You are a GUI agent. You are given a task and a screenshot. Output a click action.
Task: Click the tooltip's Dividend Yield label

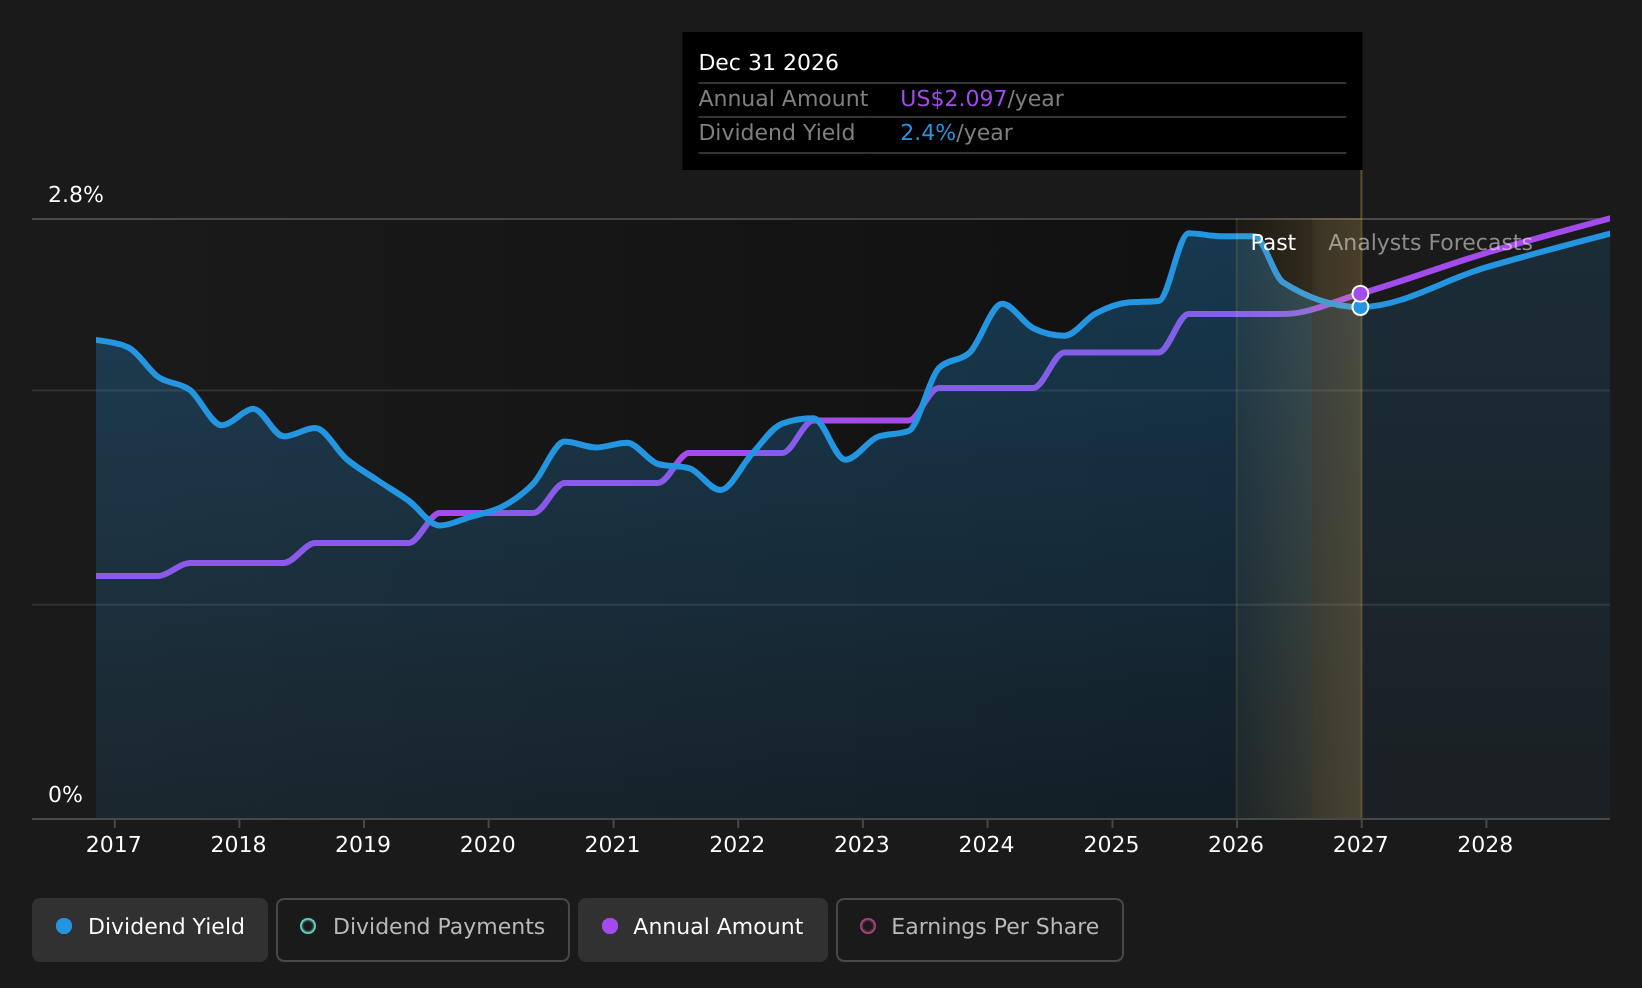pos(776,133)
